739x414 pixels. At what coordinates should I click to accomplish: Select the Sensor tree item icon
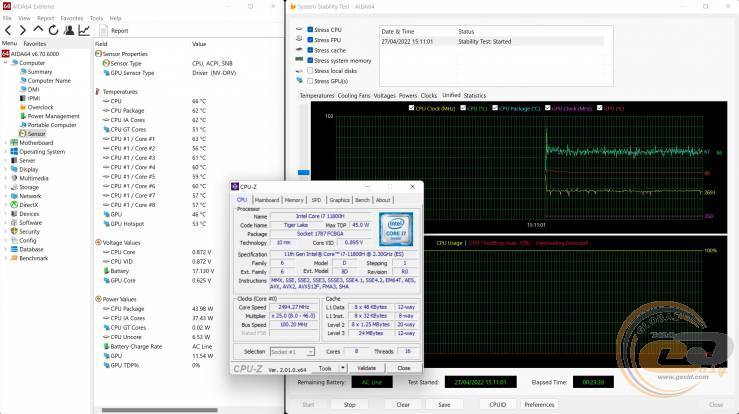22,134
